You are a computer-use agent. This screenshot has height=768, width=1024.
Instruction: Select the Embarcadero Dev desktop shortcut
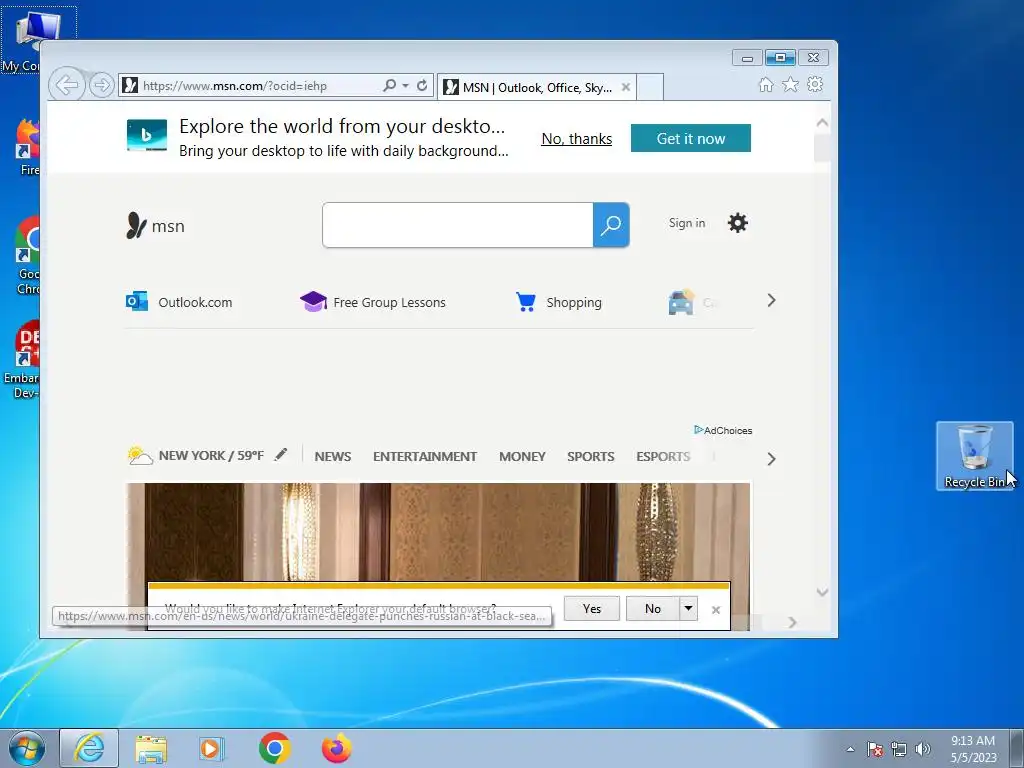(x=21, y=359)
